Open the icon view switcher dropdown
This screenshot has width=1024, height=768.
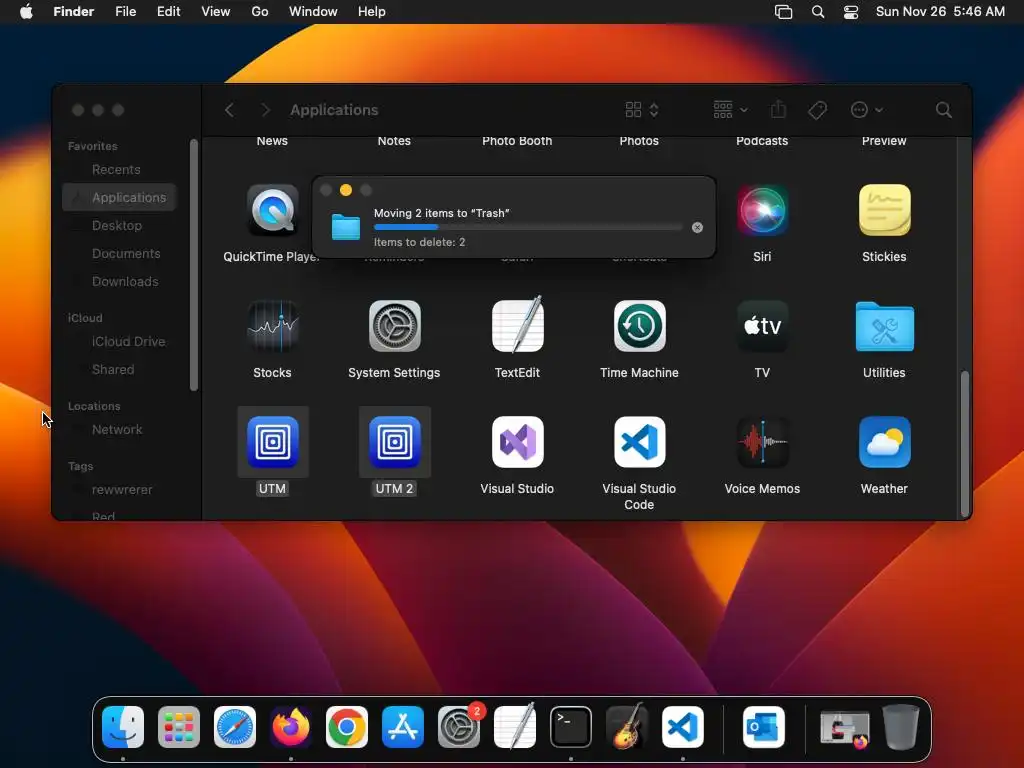tap(642, 110)
